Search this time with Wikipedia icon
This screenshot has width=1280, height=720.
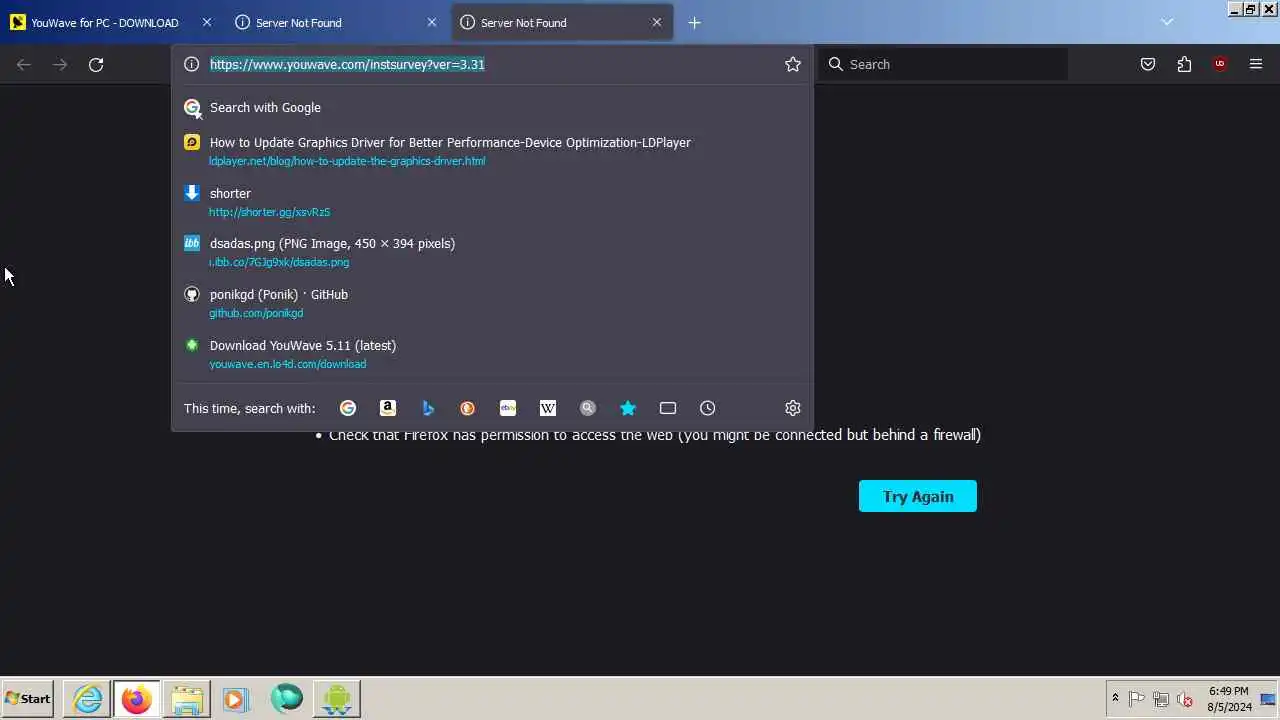pos(548,408)
